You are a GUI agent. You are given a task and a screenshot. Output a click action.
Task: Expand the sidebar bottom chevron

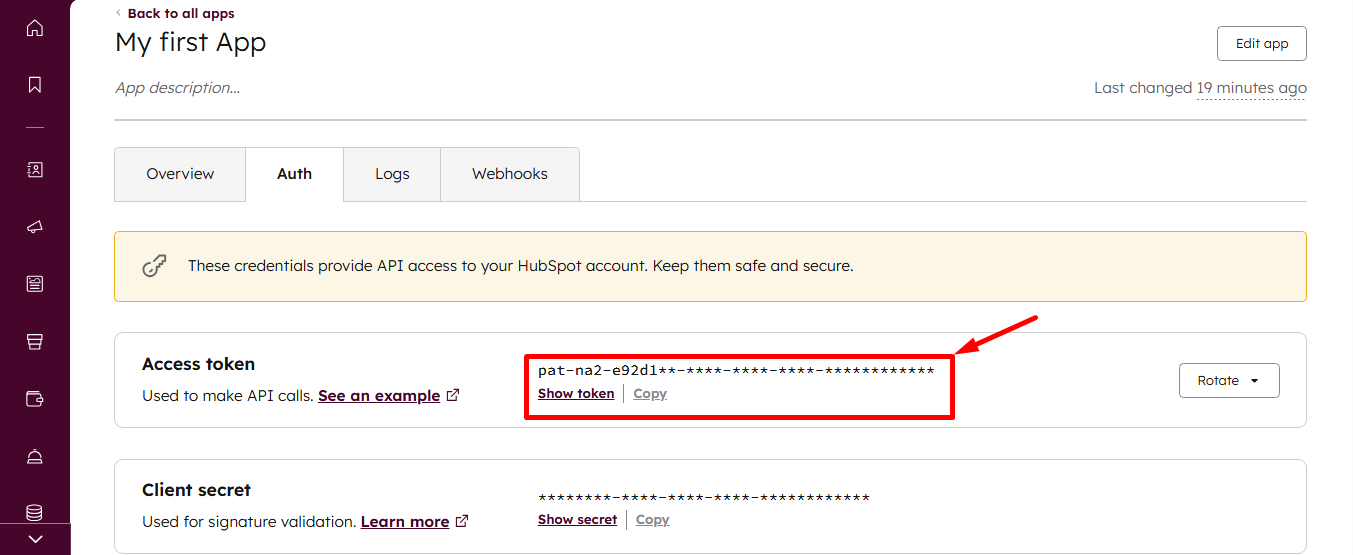(35, 539)
